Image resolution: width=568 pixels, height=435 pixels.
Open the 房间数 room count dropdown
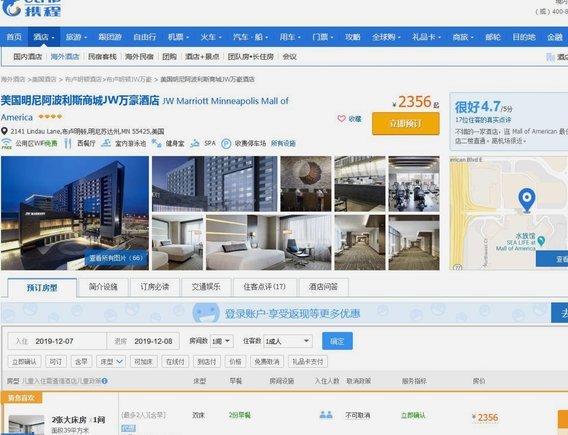click(221, 341)
